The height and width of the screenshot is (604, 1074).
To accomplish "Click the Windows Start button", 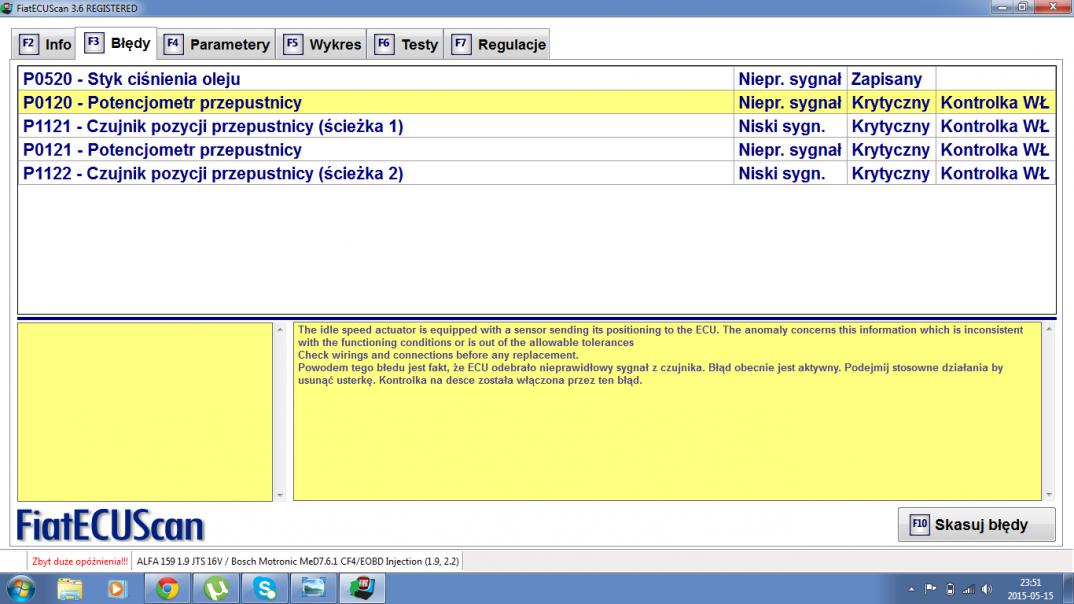I will pyautogui.click(x=22, y=588).
